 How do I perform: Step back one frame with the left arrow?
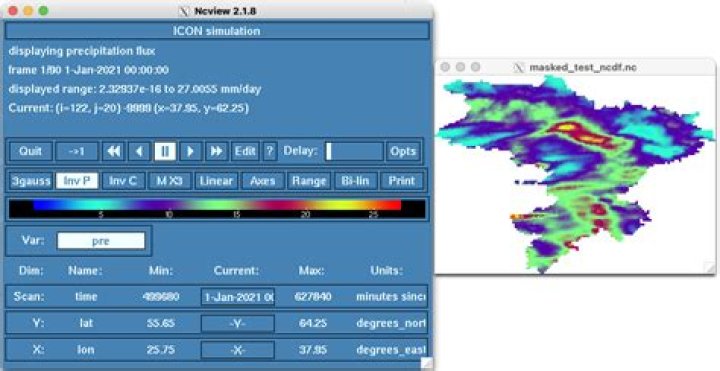139,152
